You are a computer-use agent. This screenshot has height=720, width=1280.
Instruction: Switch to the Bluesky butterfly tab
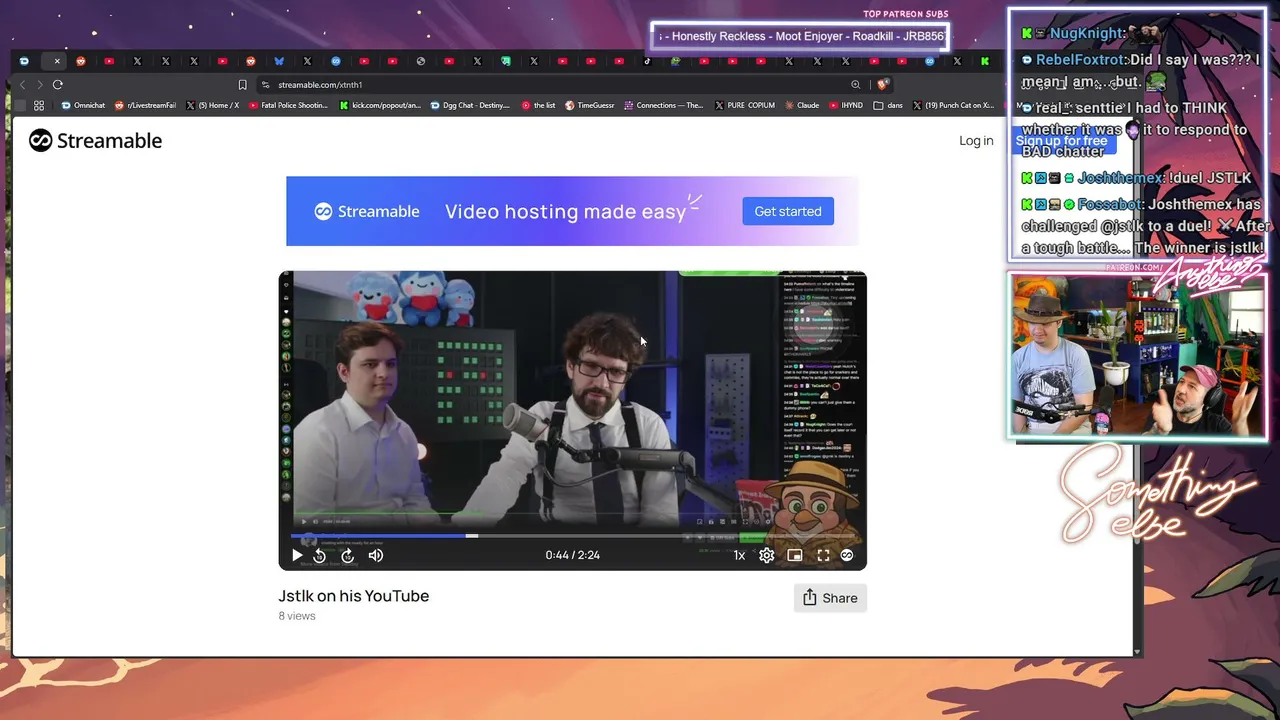[x=279, y=61]
